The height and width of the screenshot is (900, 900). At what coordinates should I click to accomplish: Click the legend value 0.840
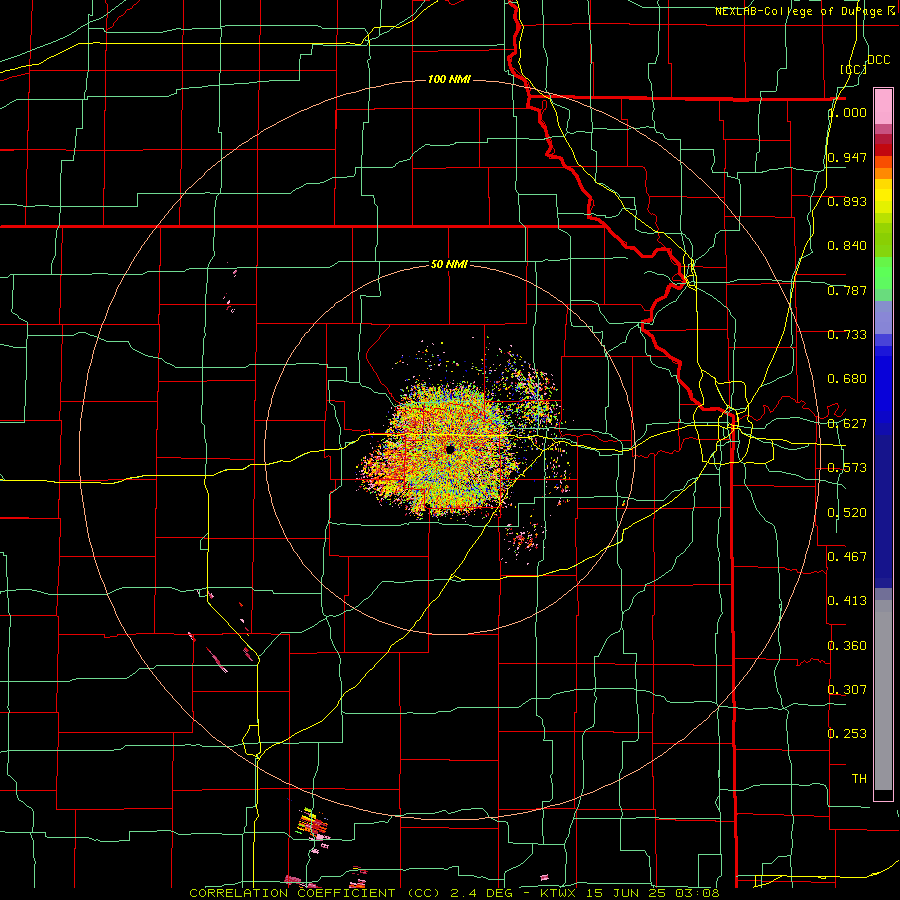tap(847, 246)
